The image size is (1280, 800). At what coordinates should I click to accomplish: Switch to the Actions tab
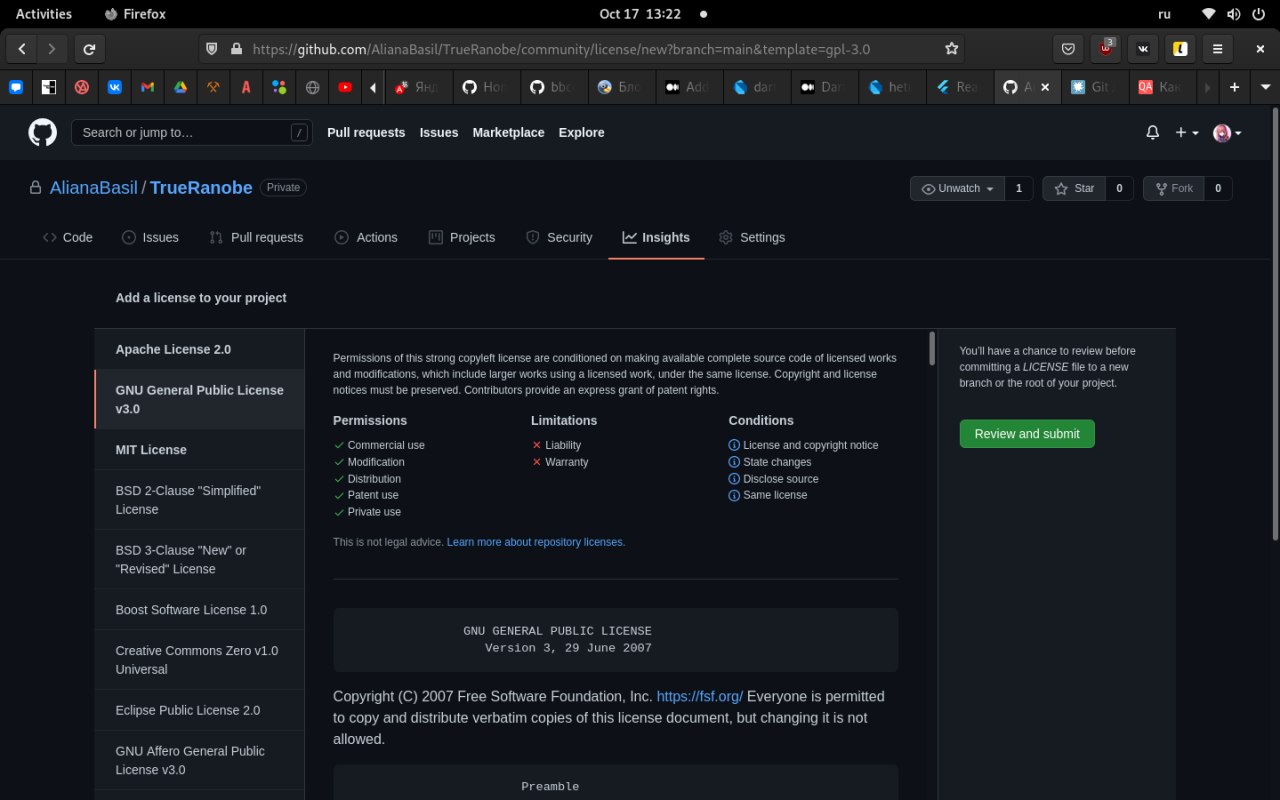pyautogui.click(x=366, y=237)
